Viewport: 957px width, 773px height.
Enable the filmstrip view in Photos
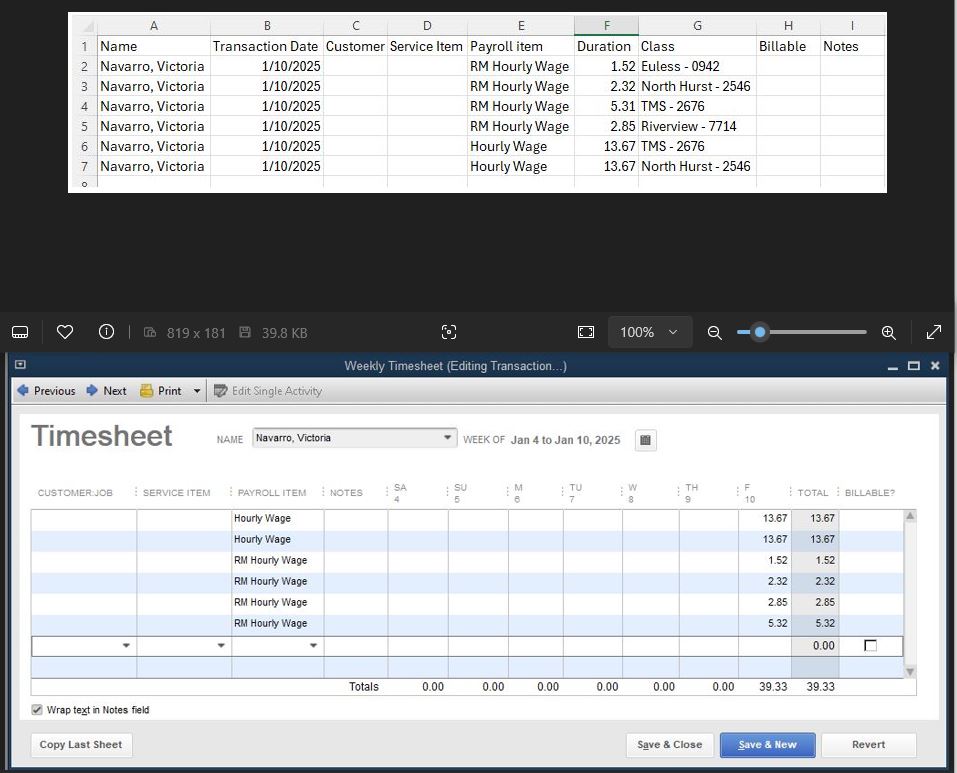20,331
